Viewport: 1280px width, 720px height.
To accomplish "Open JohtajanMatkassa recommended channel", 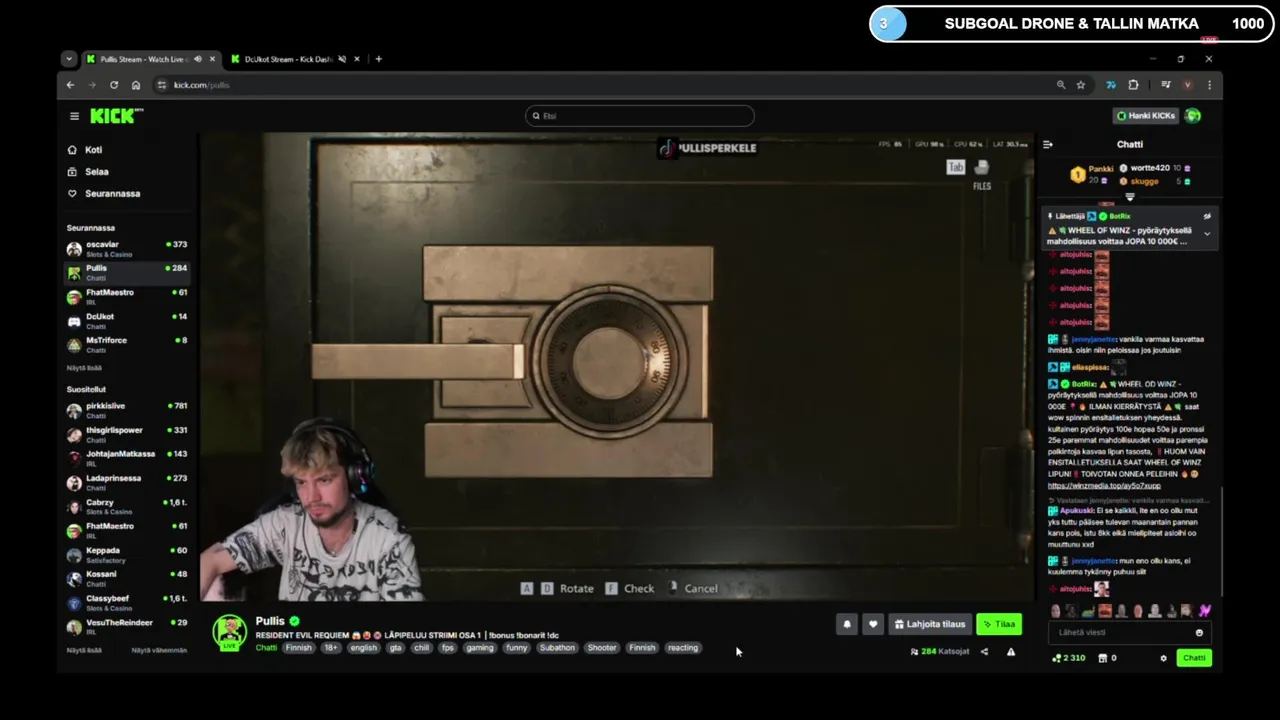I will (127, 458).
